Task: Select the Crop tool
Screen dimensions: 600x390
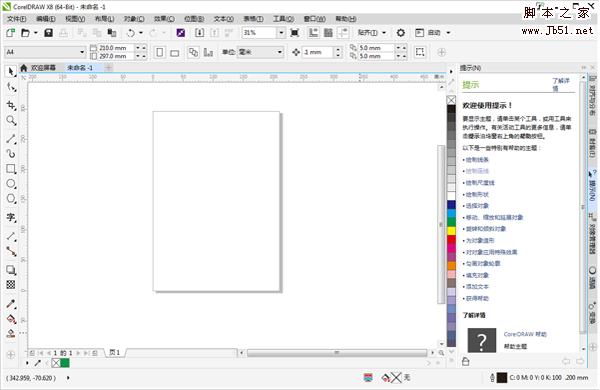Action: click(x=11, y=105)
